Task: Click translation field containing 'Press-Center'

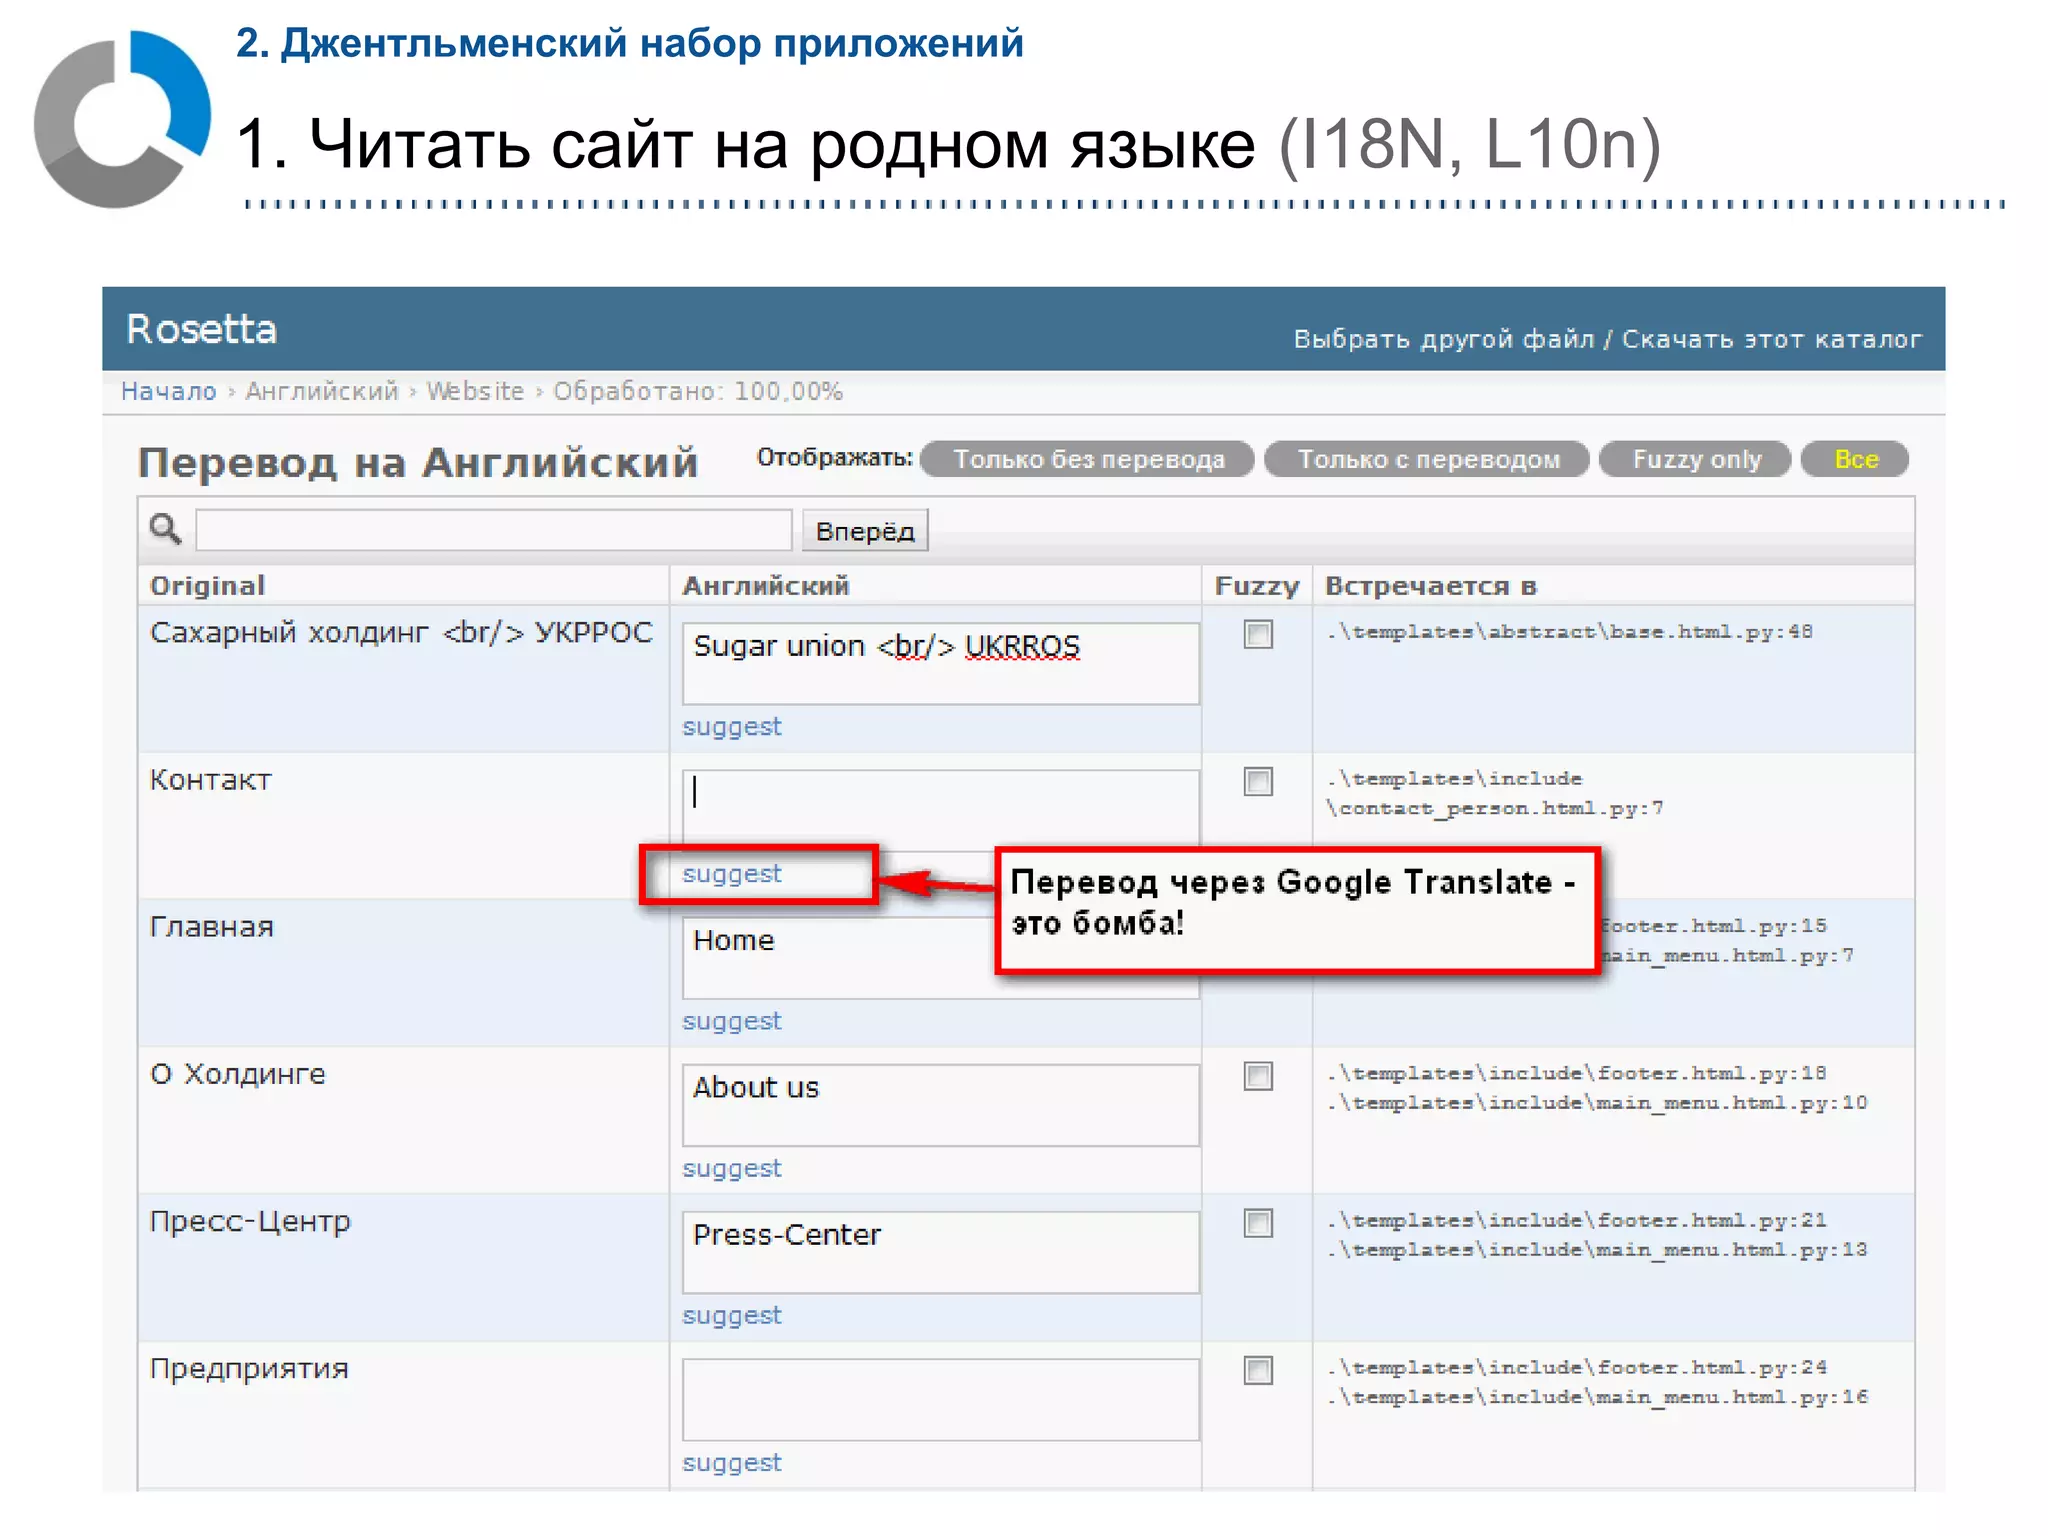Action: tap(940, 1252)
